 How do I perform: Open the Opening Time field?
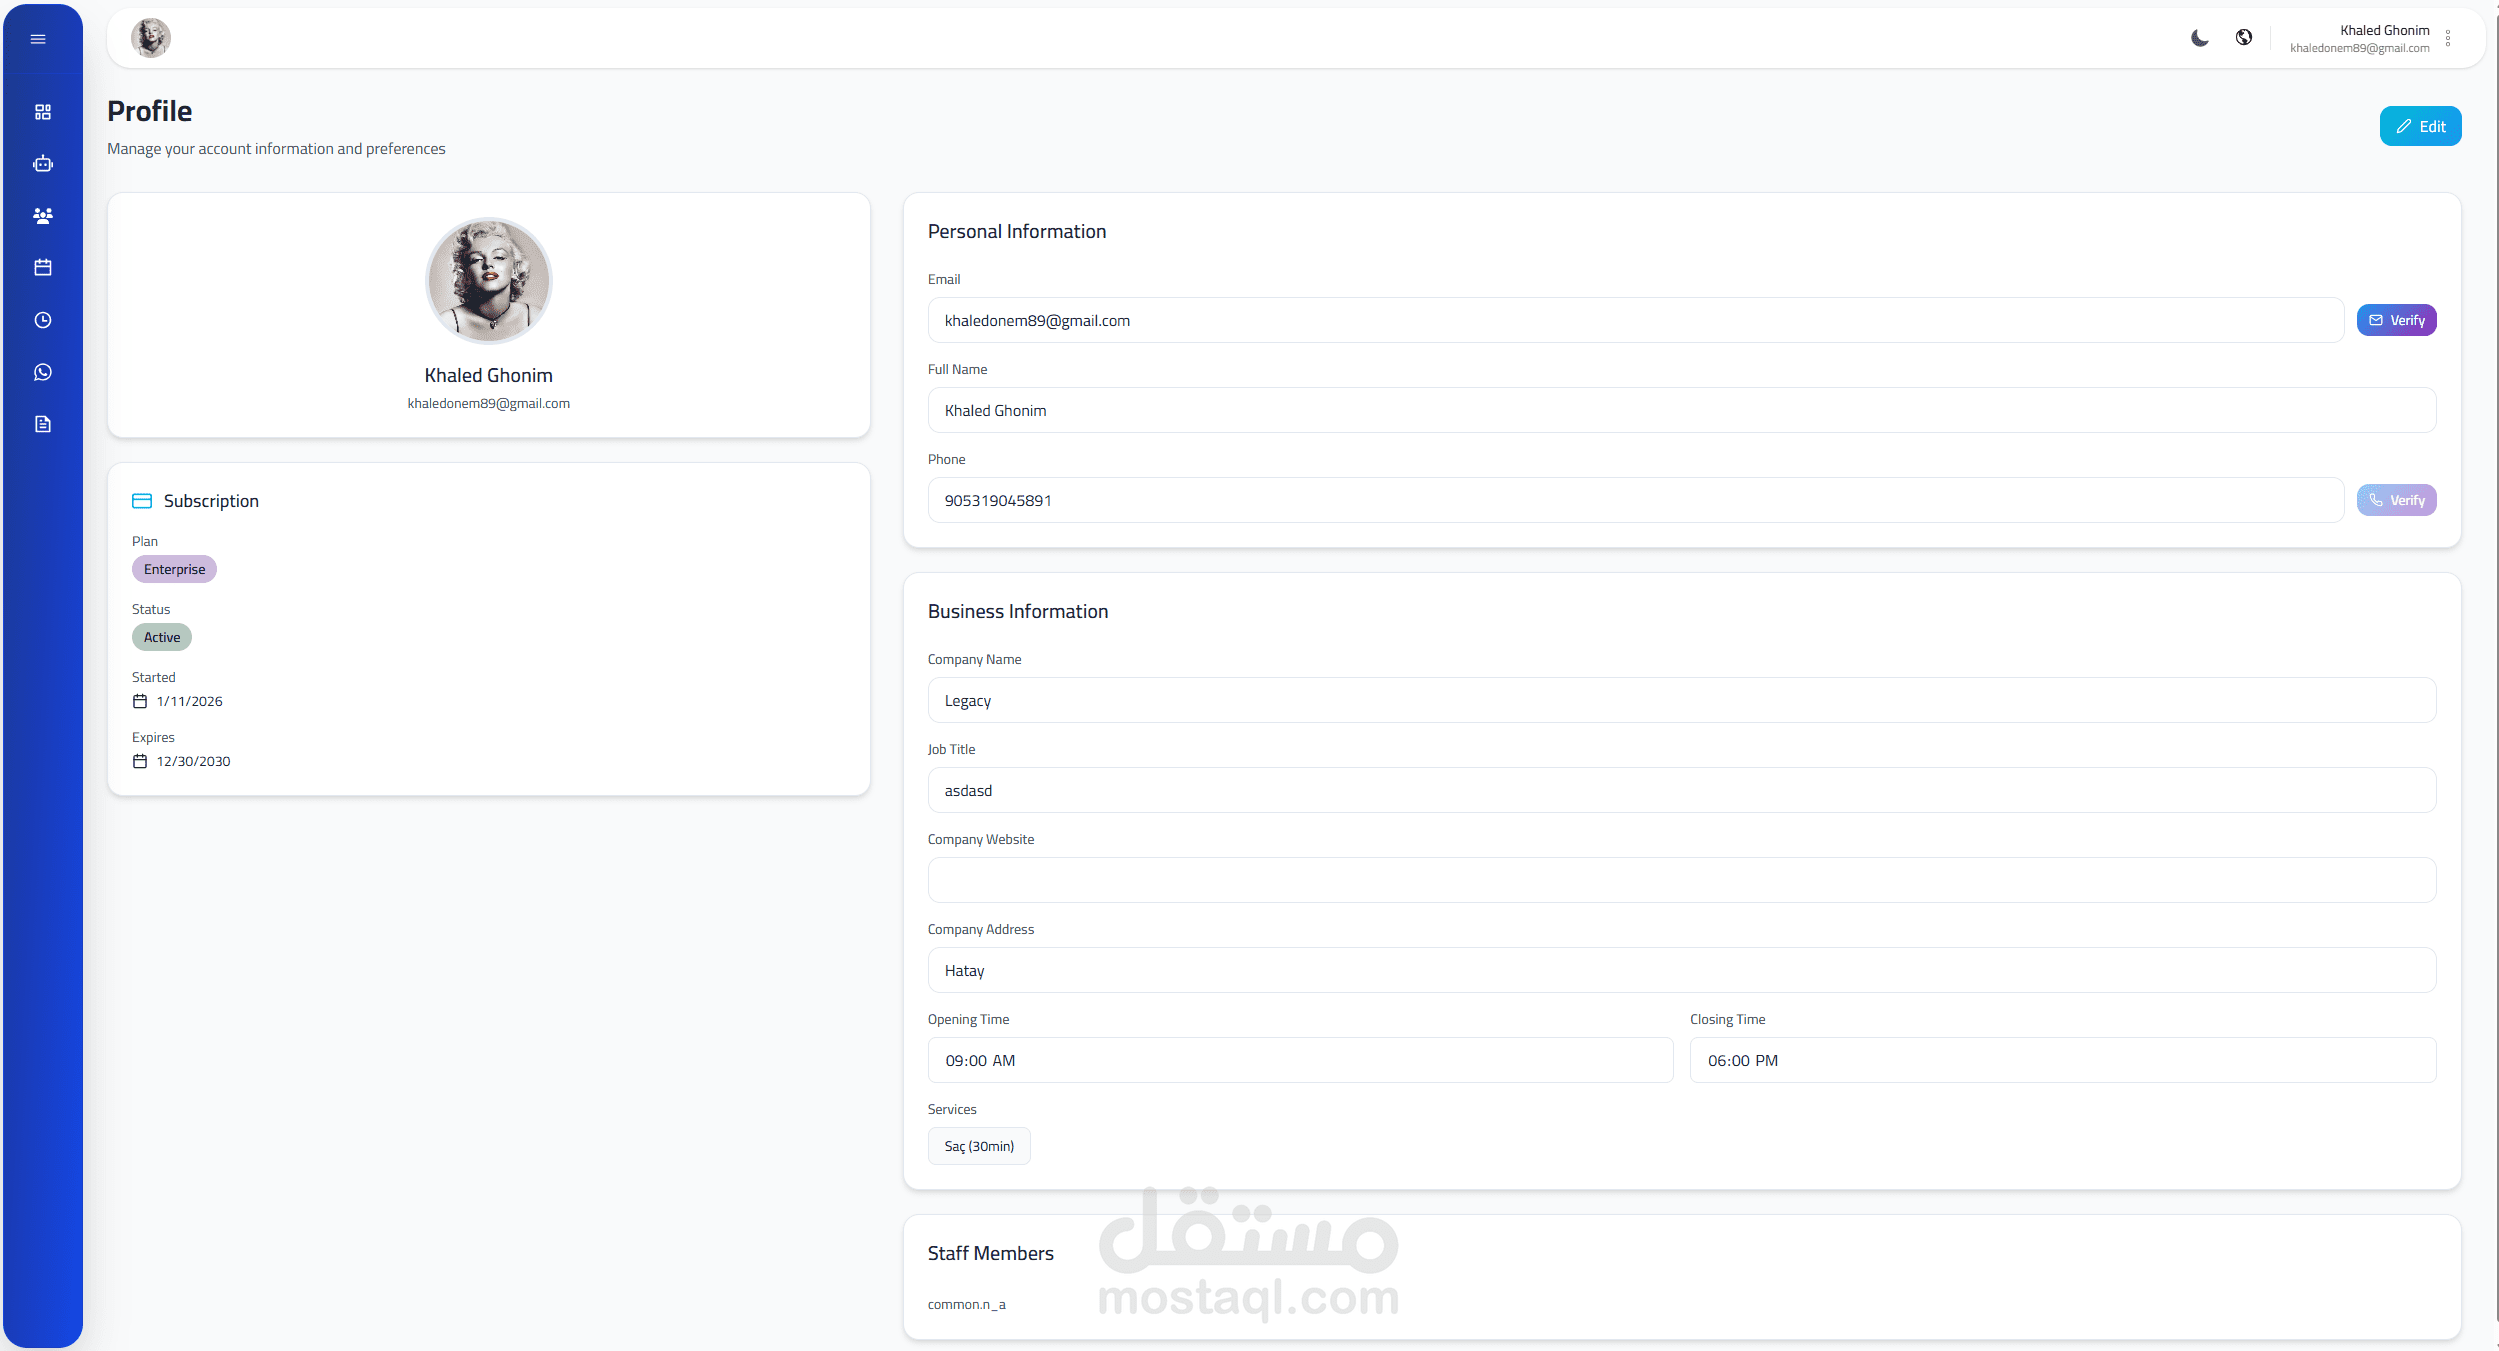tap(1299, 1060)
